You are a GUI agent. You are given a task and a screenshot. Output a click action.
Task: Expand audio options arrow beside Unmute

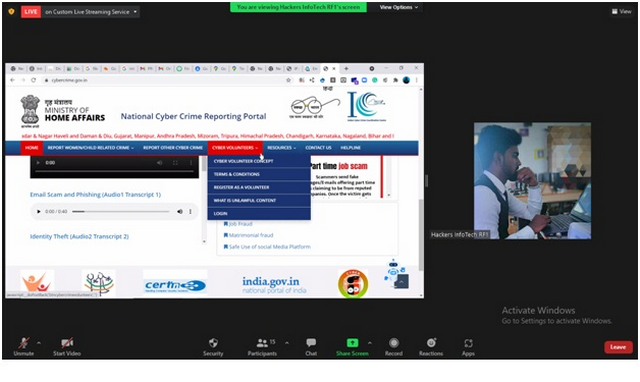39,343
